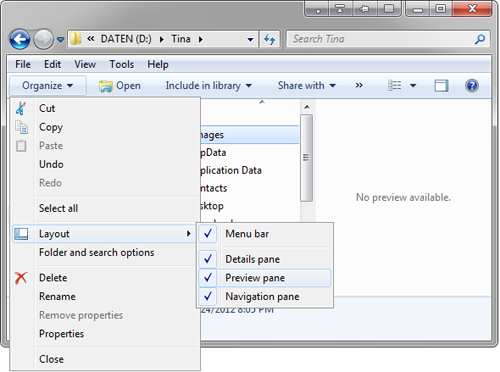Image resolution: width=500 pixels, height=372 pixels.
Task: Open the Include in library dropdown
Action: (x=209, y=86)
